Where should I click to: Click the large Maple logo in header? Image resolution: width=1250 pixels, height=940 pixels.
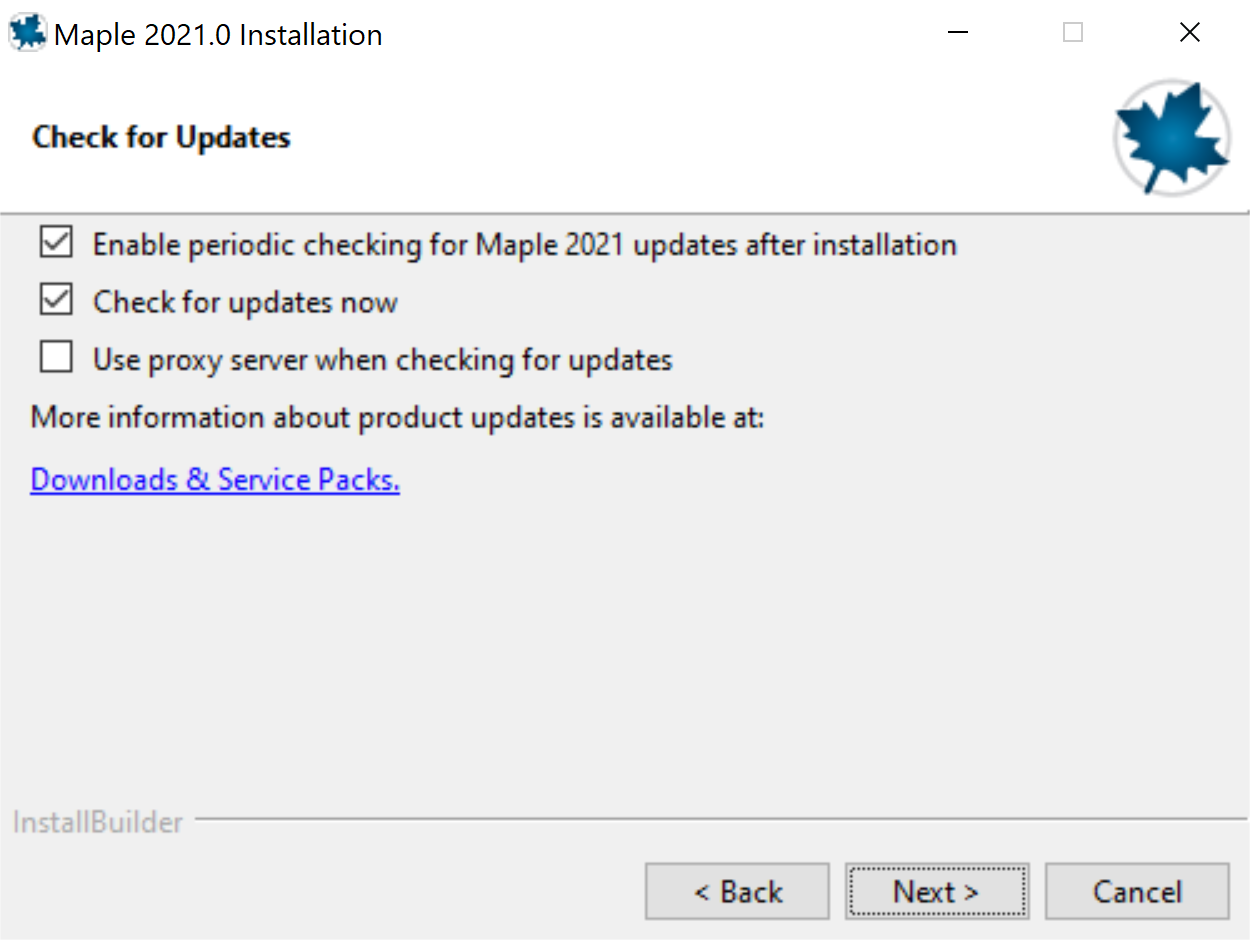[x=1171, y=139]
